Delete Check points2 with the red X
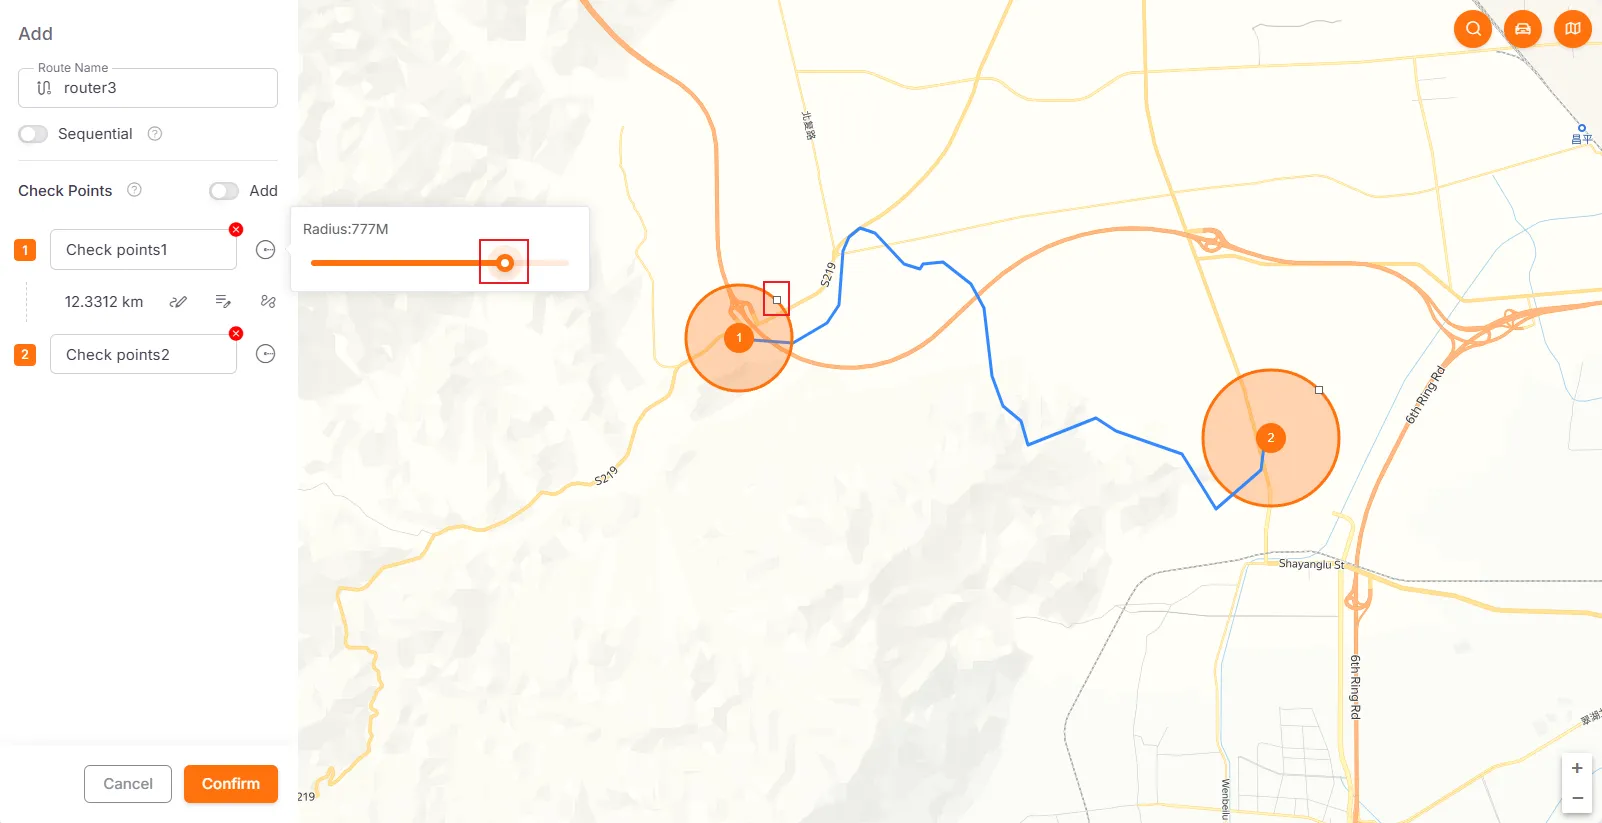Image resolution: width=1602 pixels, height=823 pixels. point(236,334)
